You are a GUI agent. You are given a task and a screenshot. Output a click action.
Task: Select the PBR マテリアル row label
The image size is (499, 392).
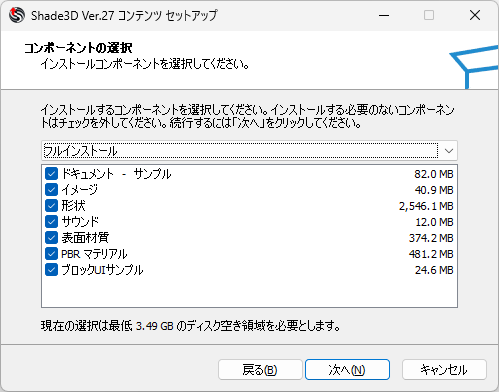pos(94,254)
